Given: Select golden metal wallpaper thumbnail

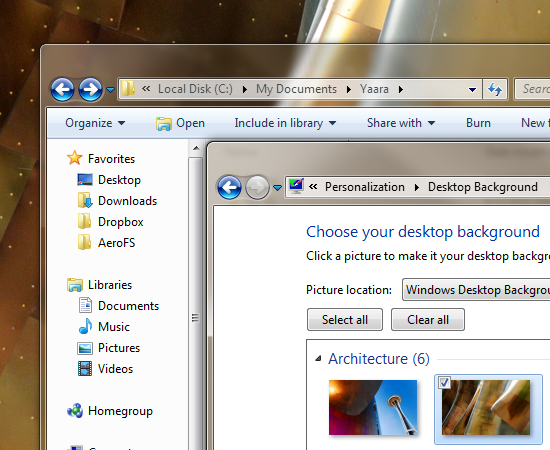Looking at the screenshot, I should point(486,408).
